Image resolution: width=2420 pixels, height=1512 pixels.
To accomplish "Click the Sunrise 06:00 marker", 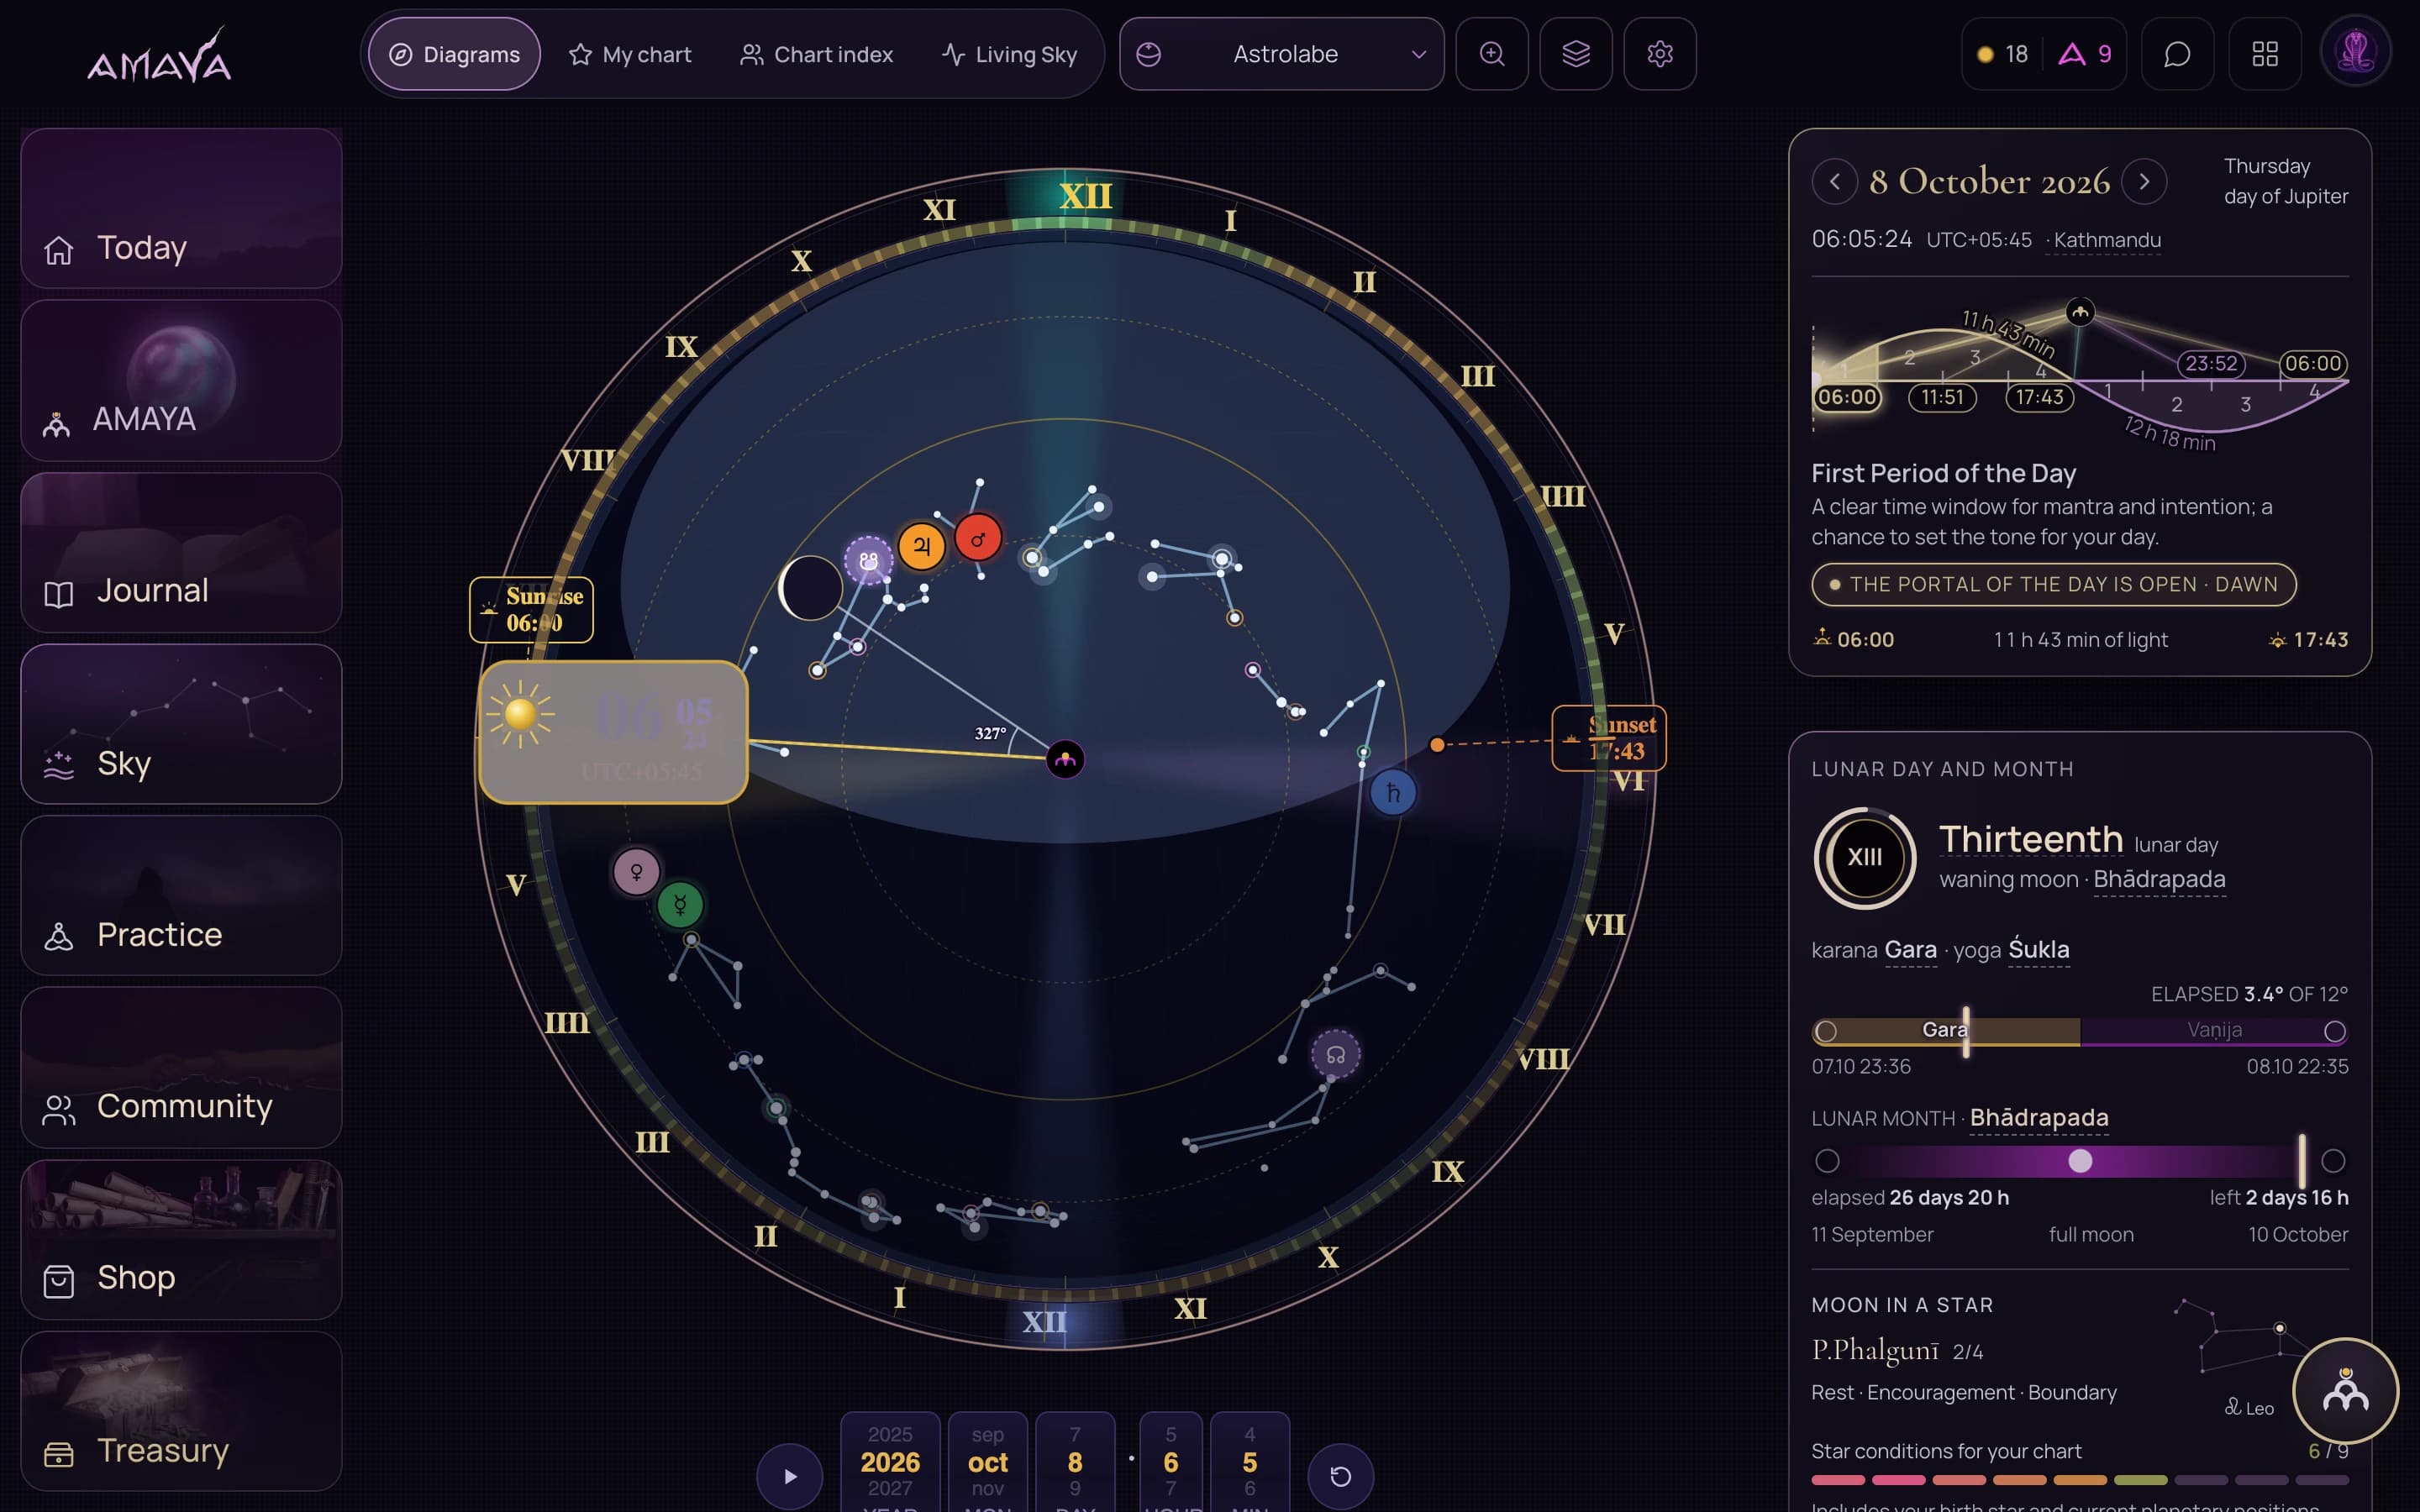I will point(531,609).
